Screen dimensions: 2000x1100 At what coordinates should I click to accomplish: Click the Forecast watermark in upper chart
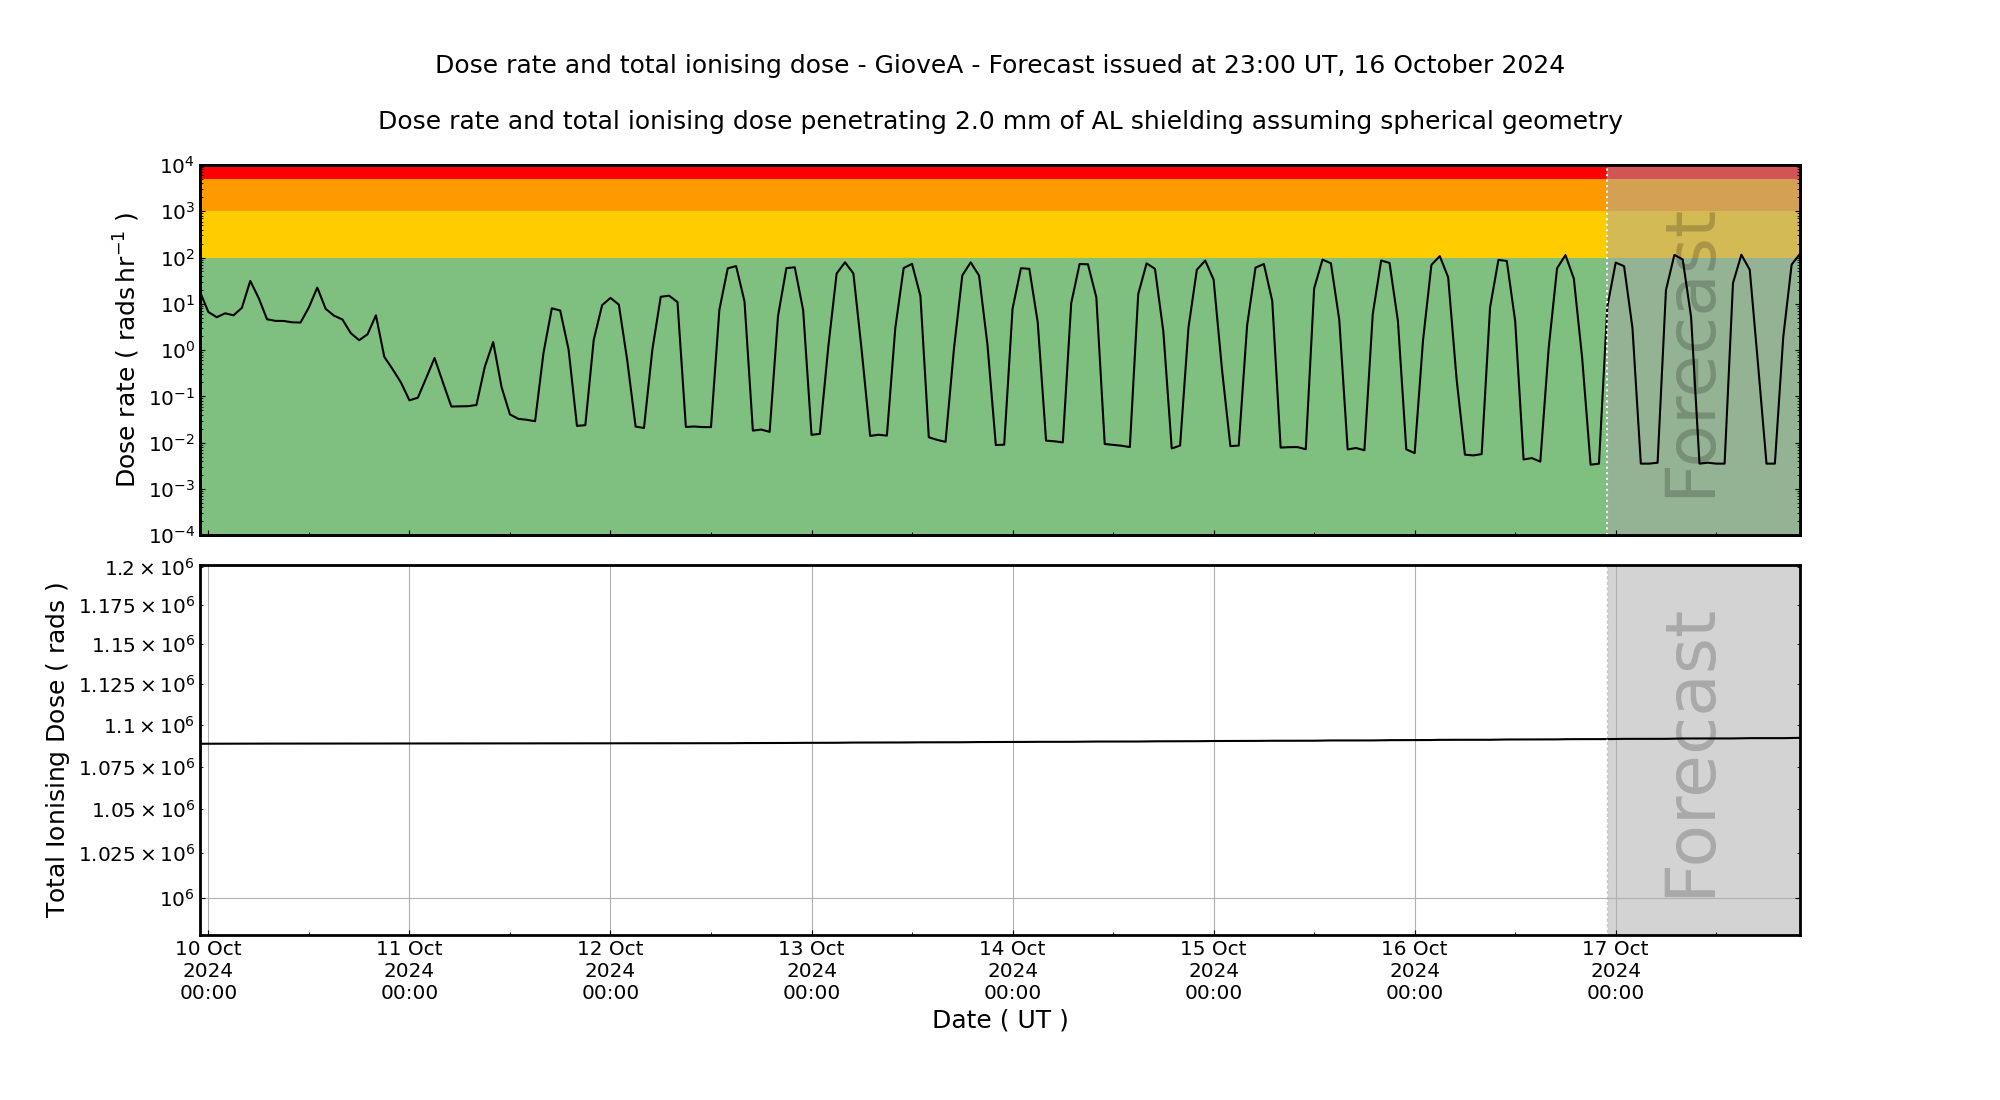1690,355
